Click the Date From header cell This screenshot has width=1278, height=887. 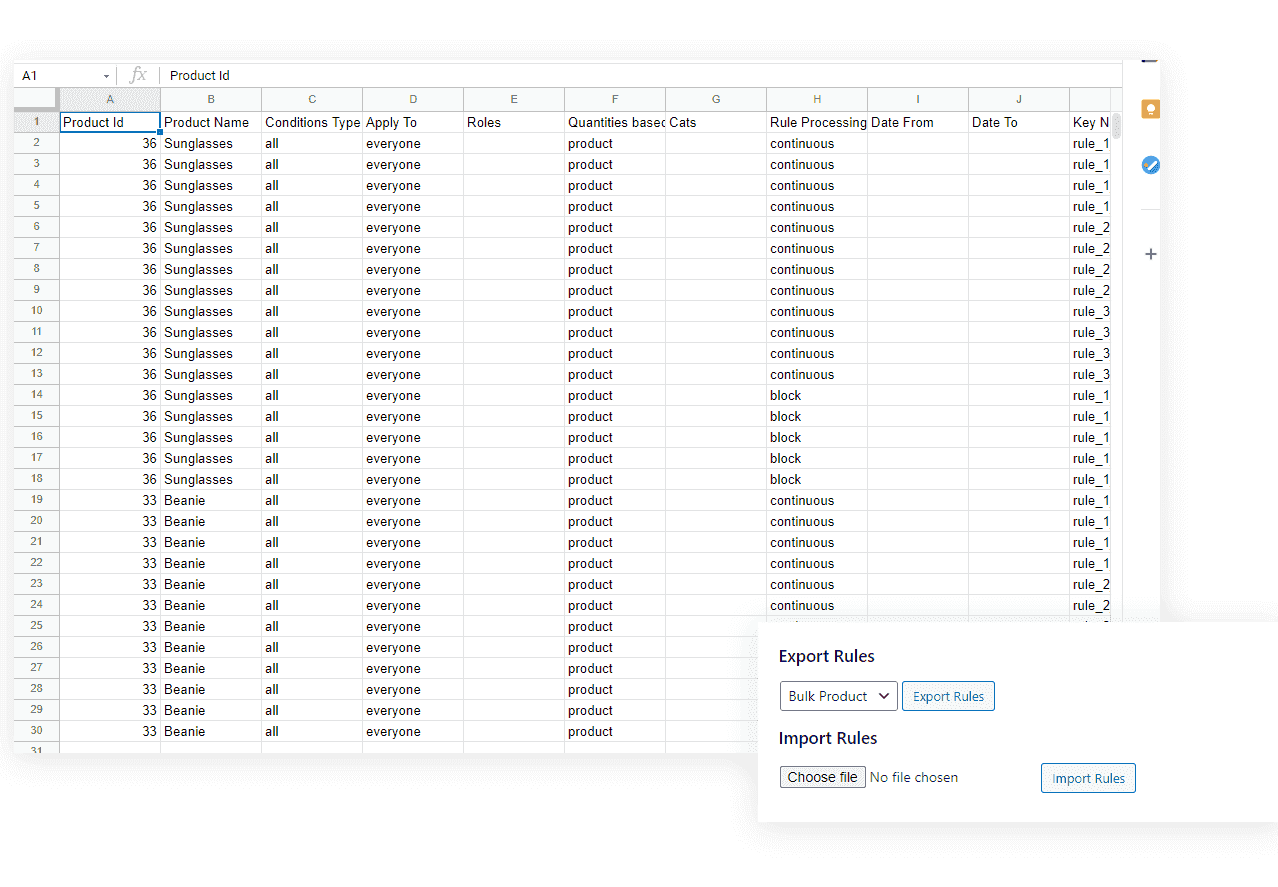[918, 122]
